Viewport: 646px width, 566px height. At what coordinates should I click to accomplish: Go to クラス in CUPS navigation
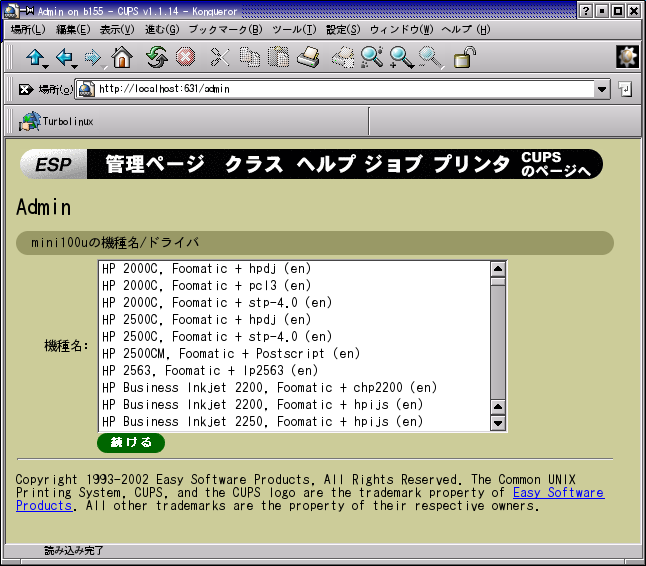pos(254,164)
